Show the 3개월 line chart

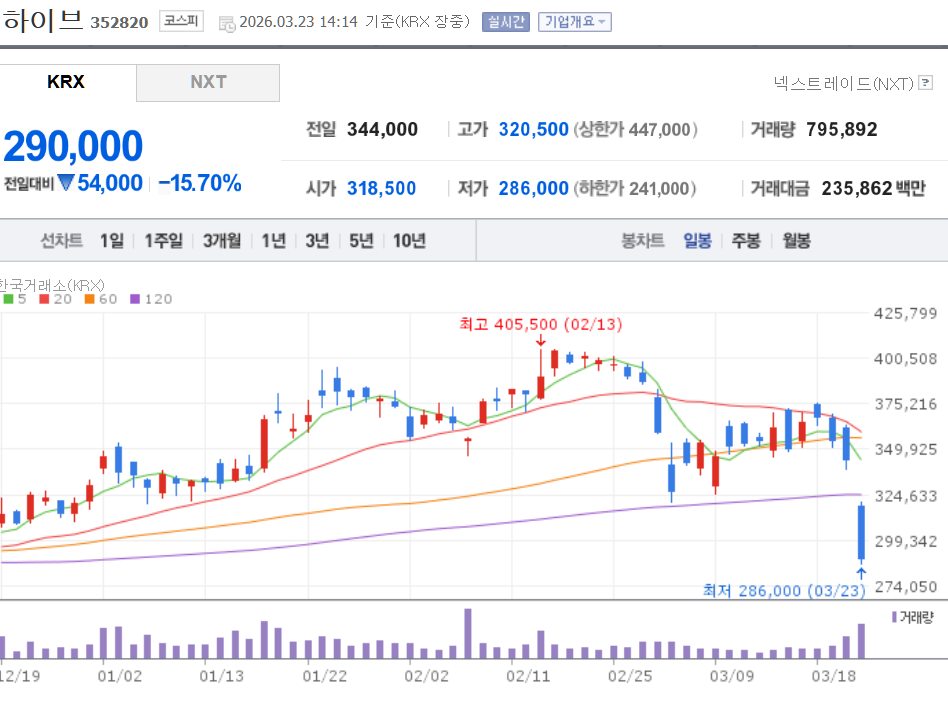click(222, 241)
